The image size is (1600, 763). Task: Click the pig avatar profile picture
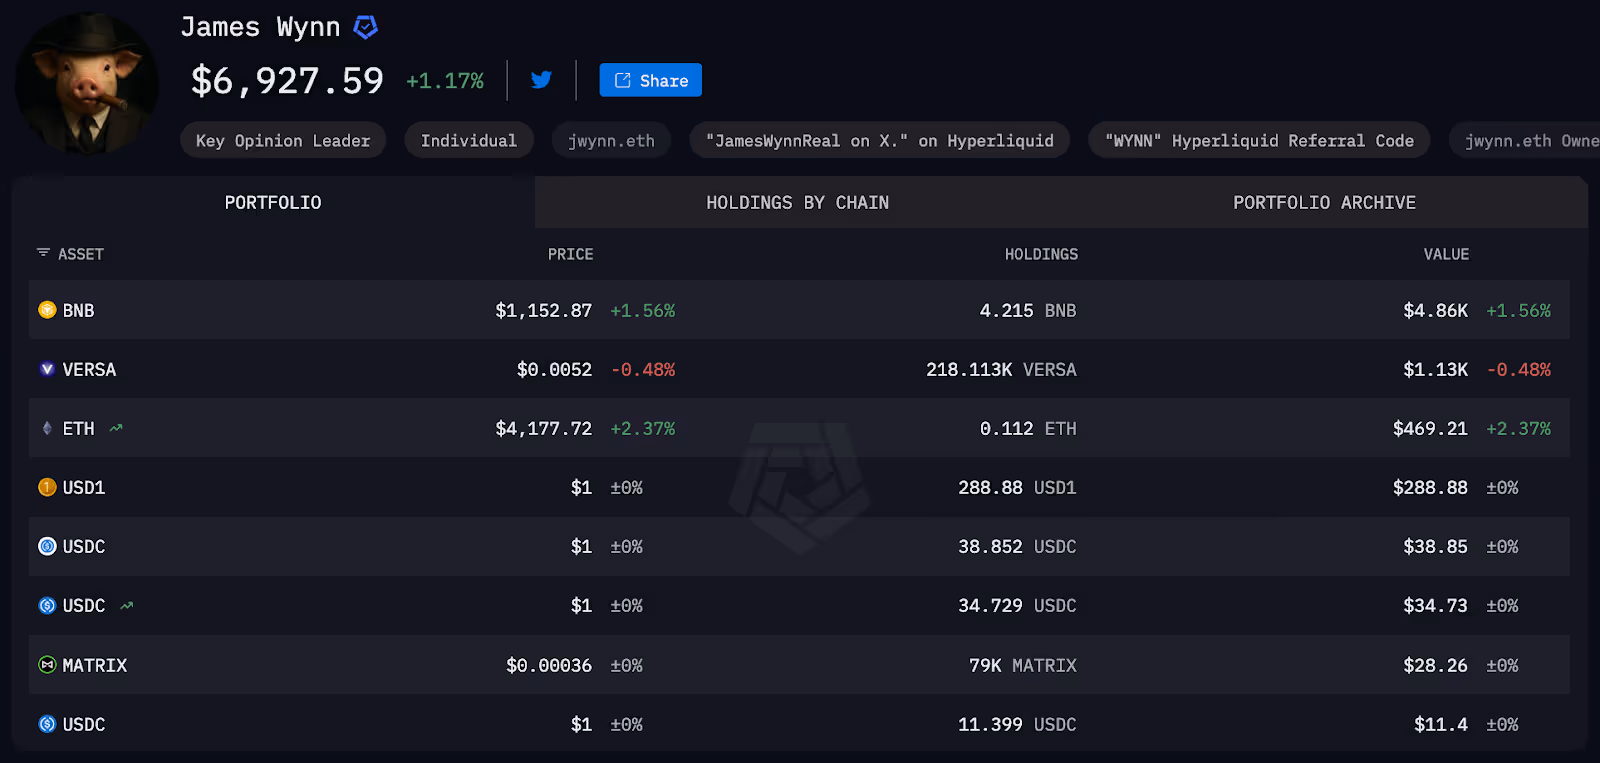pos(87,83)
